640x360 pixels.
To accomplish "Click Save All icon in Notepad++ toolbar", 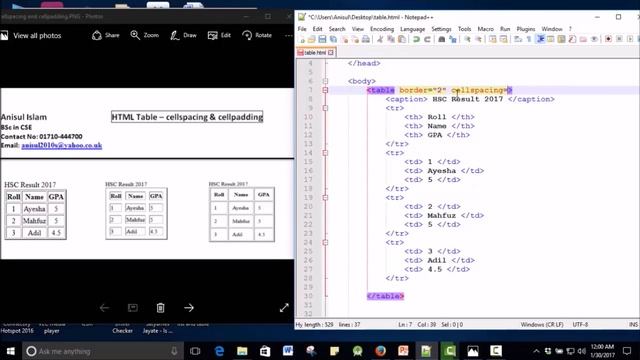I will tap(333, 40).
